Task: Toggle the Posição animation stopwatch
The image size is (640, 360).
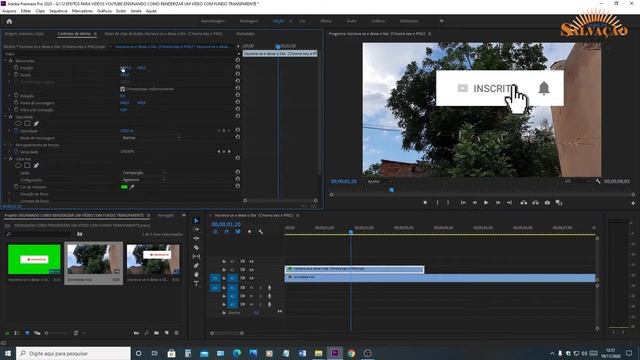Action: click(16, 68)
